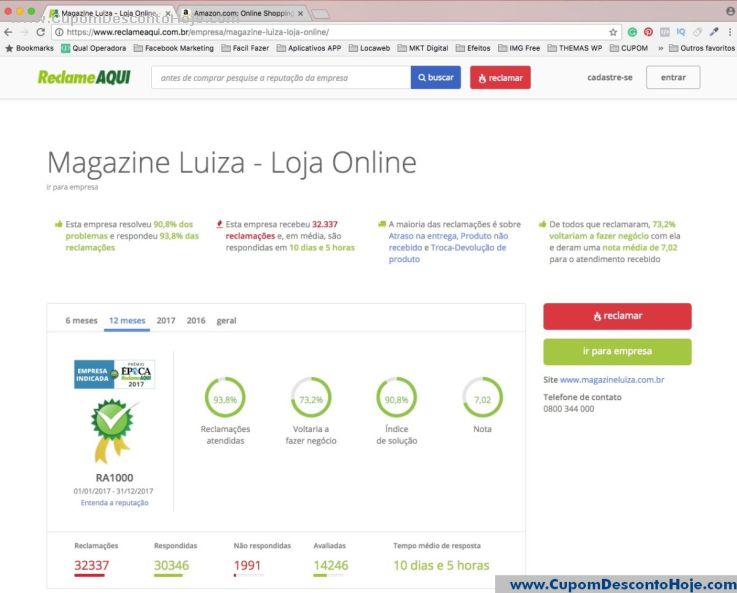Open the Aplicativos APP bookmarks folder

[309, 48]
